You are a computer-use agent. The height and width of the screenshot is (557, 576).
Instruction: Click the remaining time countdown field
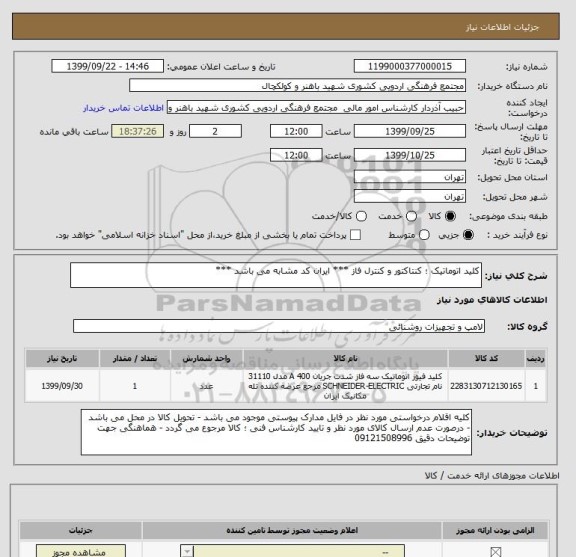click(138, 131)
